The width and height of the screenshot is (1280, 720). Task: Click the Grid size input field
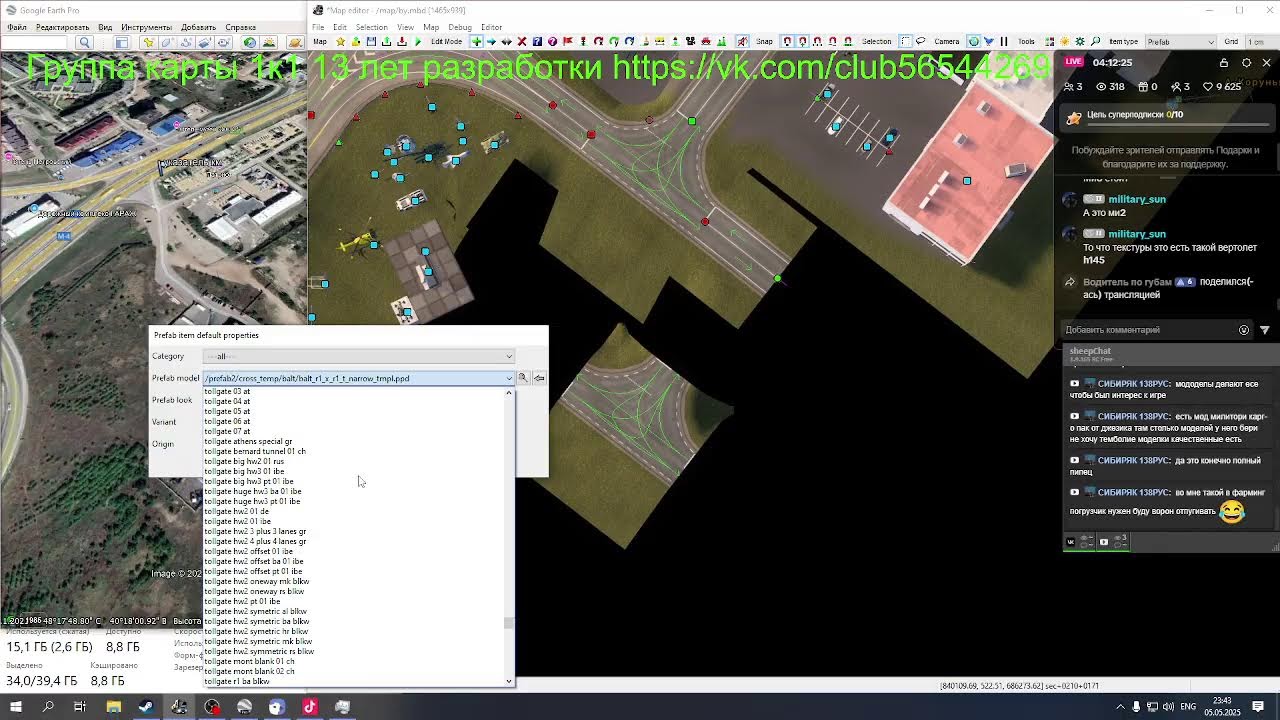1261,41
